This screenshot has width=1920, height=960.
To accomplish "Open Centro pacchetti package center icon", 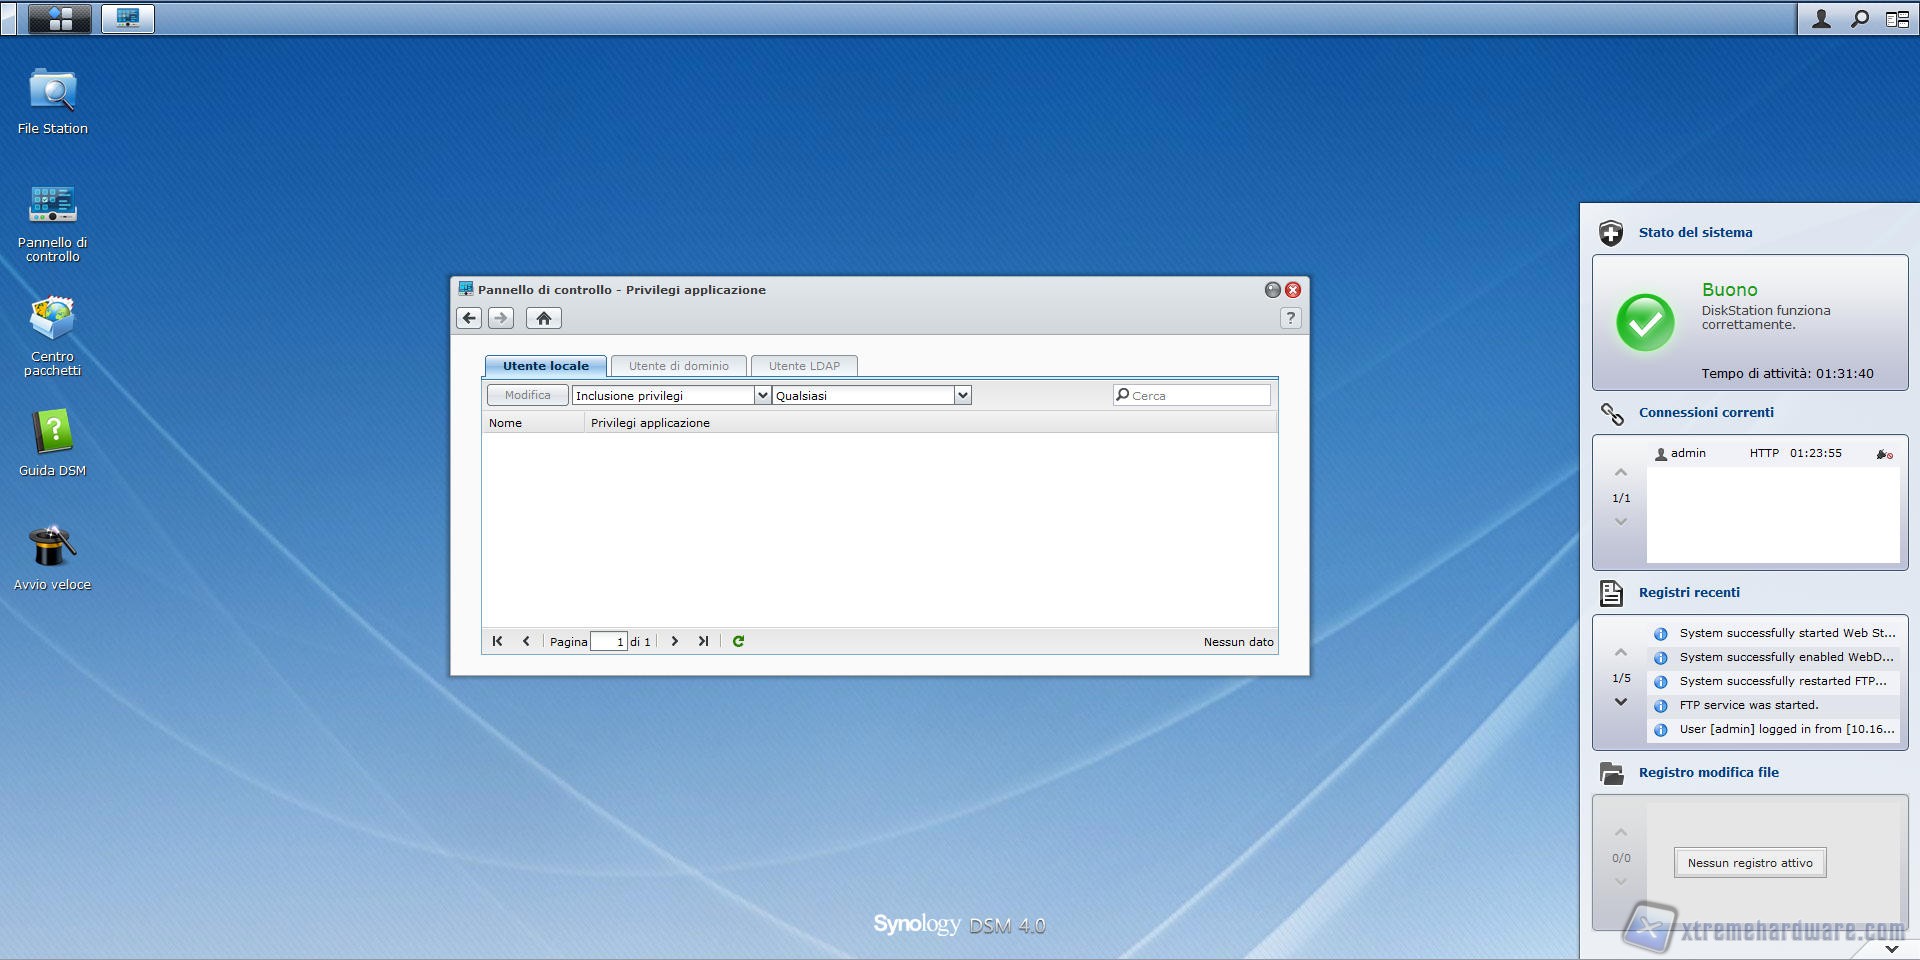I will pos(52,320).
